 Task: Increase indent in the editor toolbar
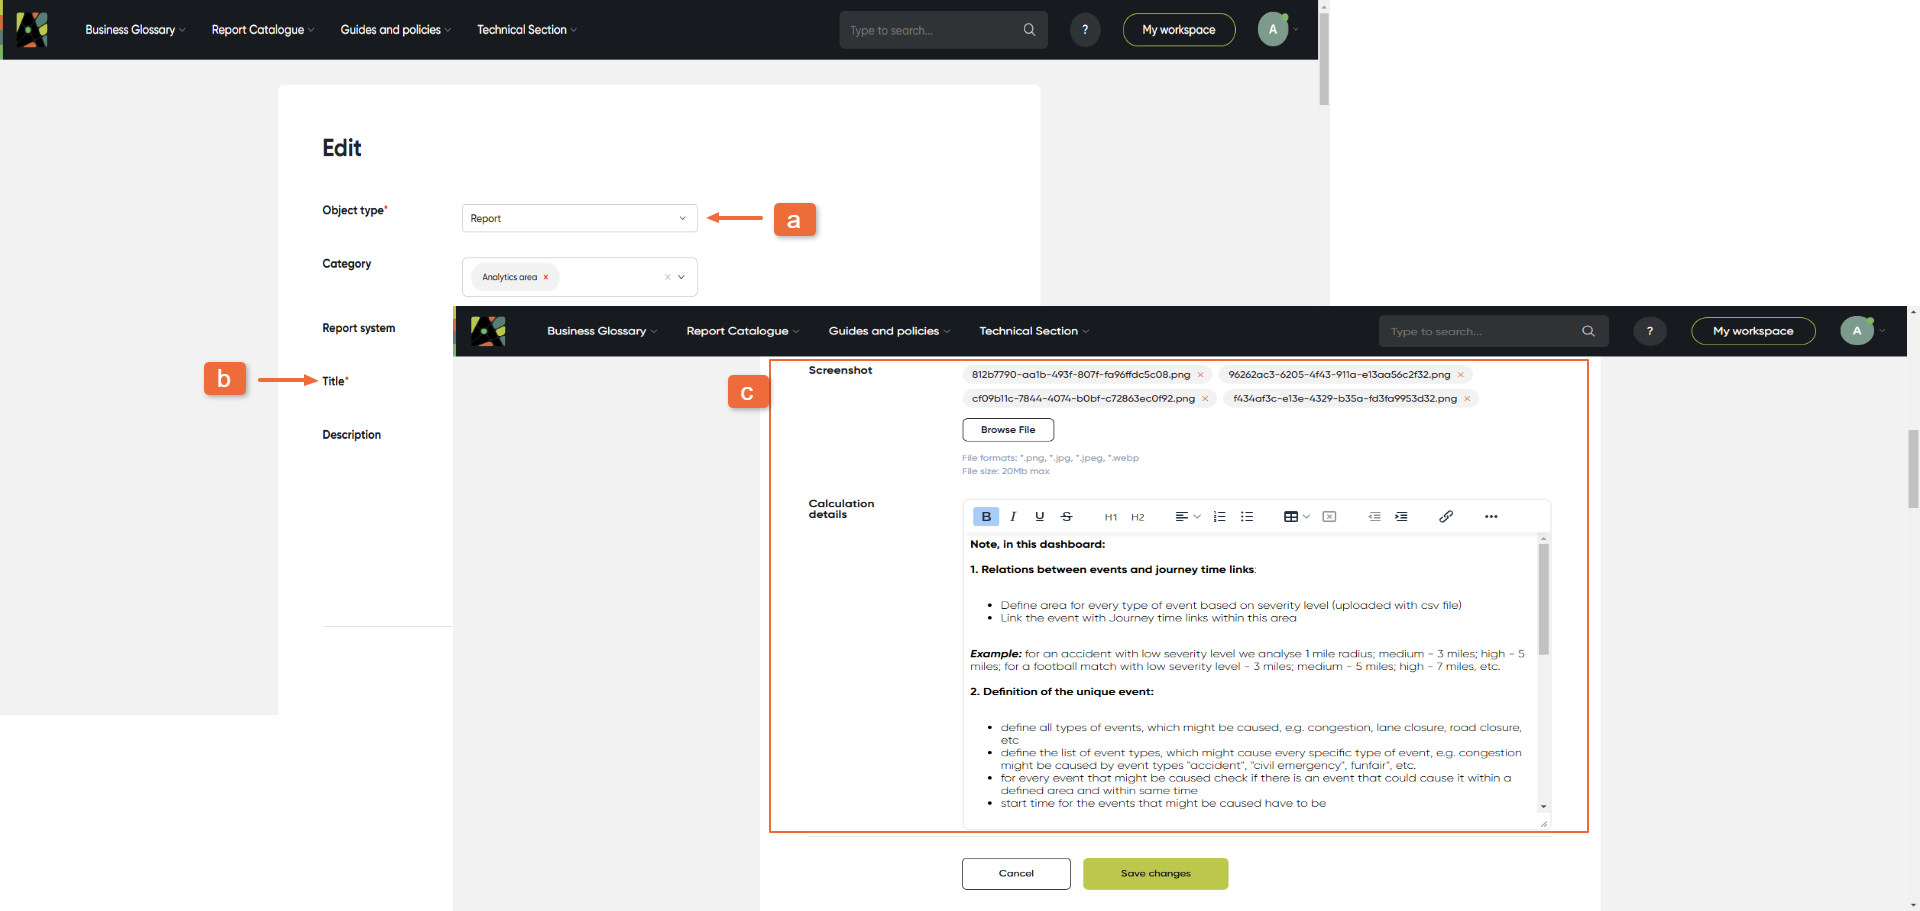1402,517
